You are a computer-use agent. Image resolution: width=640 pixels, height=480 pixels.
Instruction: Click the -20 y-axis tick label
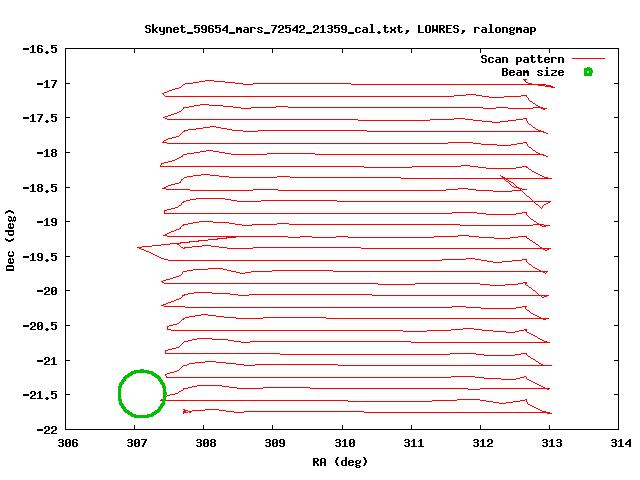coord(47,291)
